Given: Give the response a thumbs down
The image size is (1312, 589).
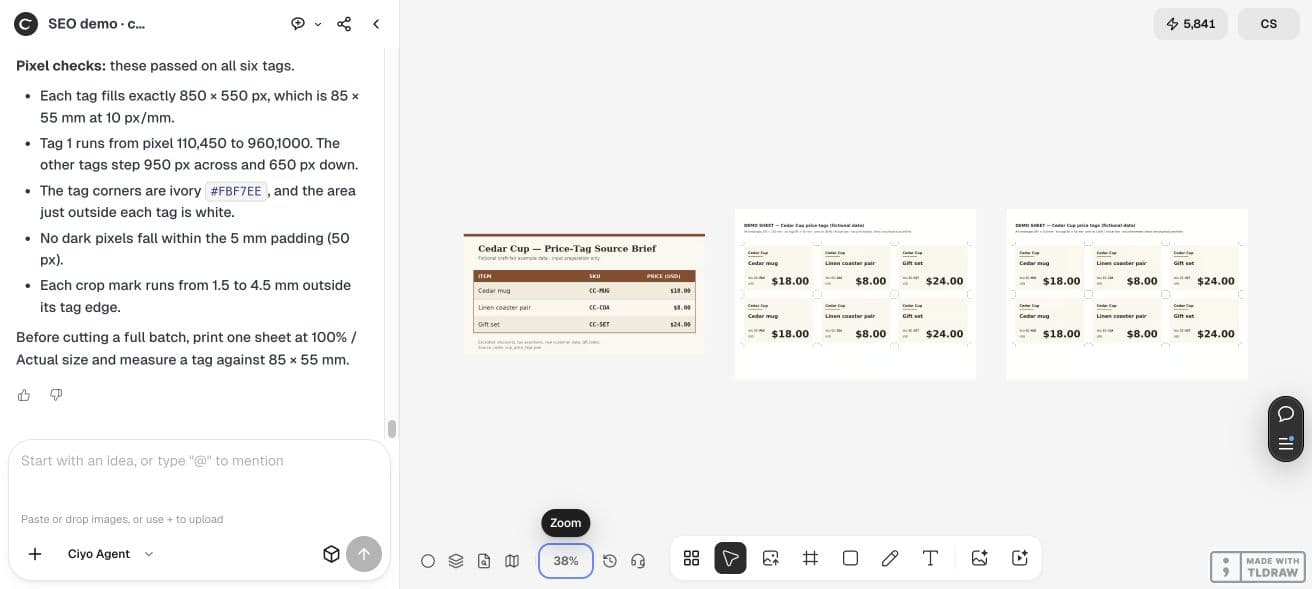Looking at the screenshot, I should [x=56, y=395].
